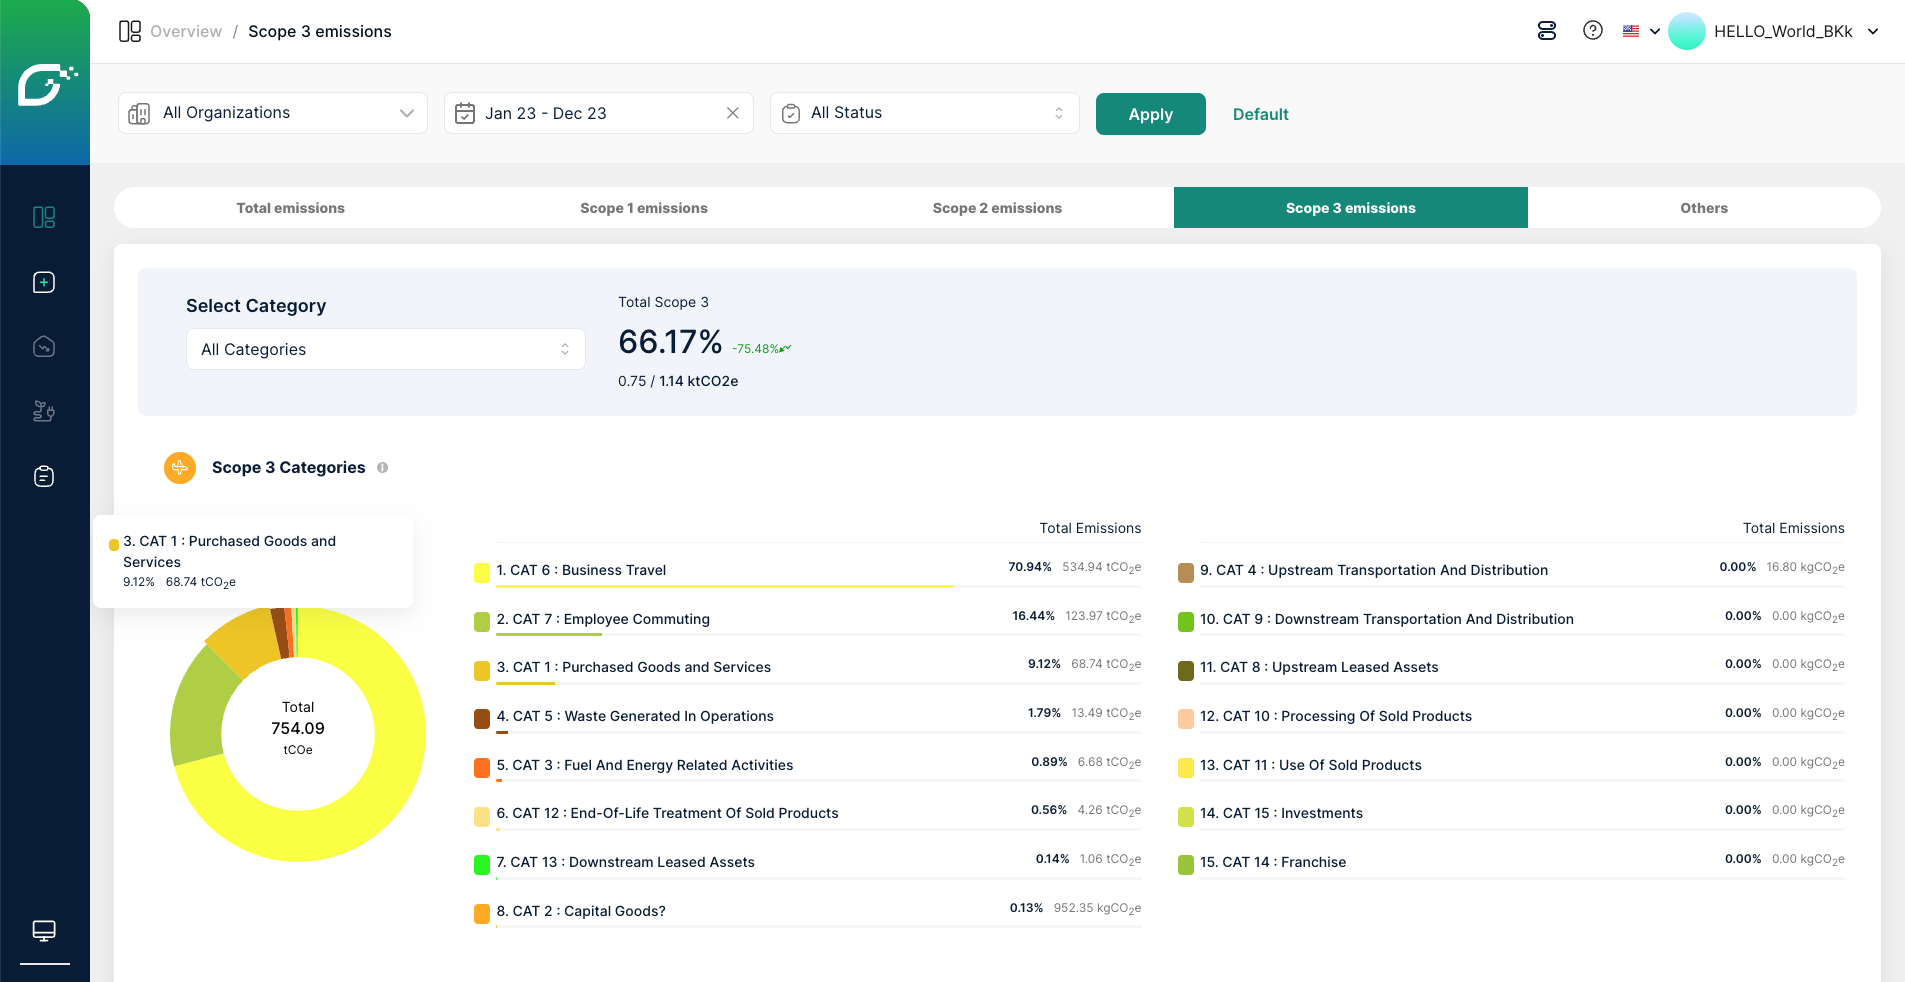The image size is (1905, 982).
Task: Clear the Jan 23 - Dec 23 date range
Action: click(x=732, y=113)
